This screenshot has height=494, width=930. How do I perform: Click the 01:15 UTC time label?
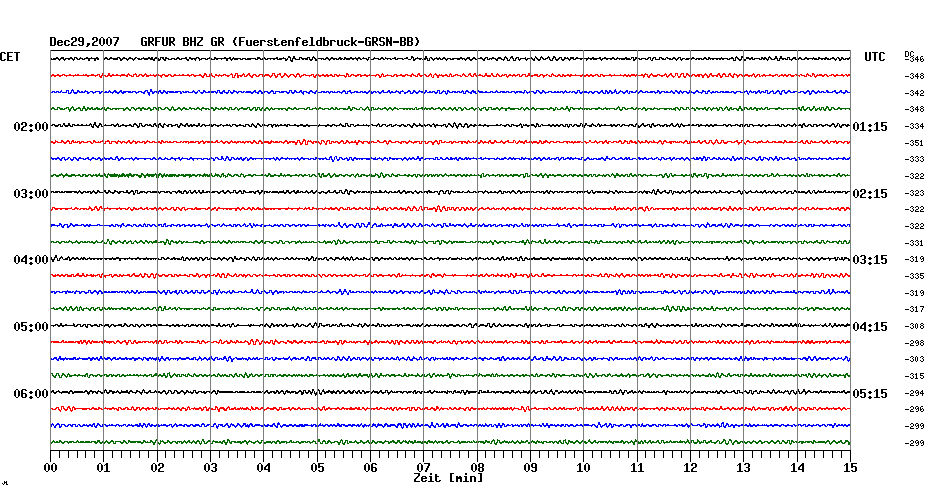tap(870, 127)
